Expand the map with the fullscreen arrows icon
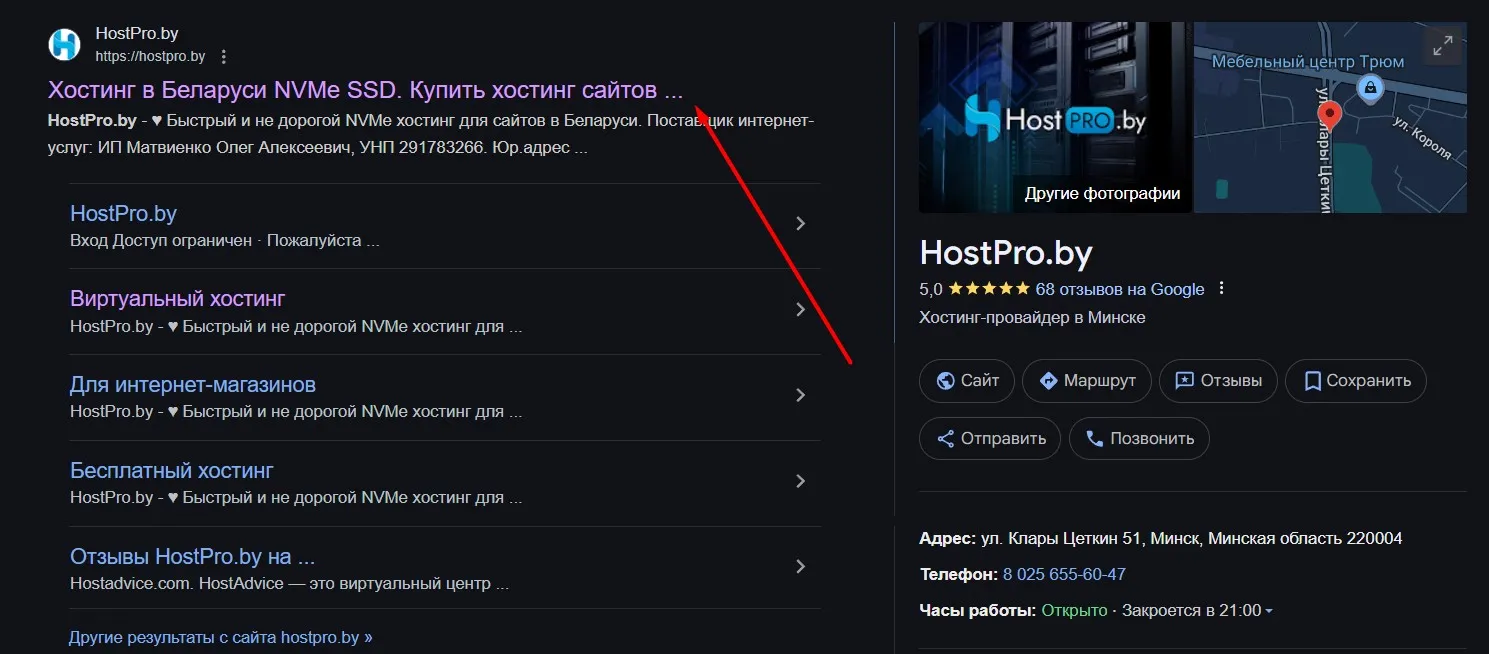Image resolution: width=1489 pixels, height=654 pixels. click(x=1442, y=46)
